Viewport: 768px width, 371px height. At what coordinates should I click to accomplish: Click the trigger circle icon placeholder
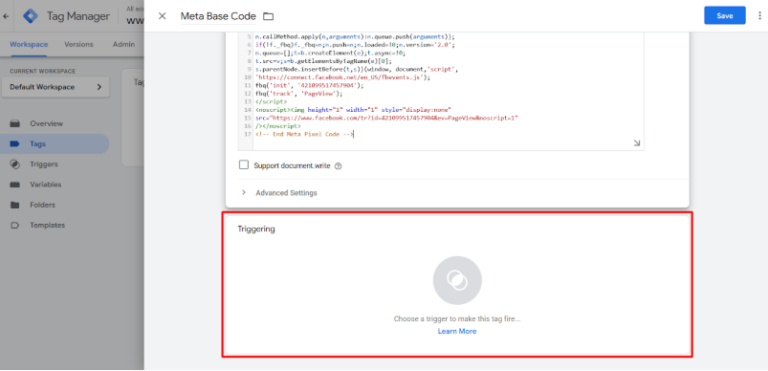coord(457,280)
